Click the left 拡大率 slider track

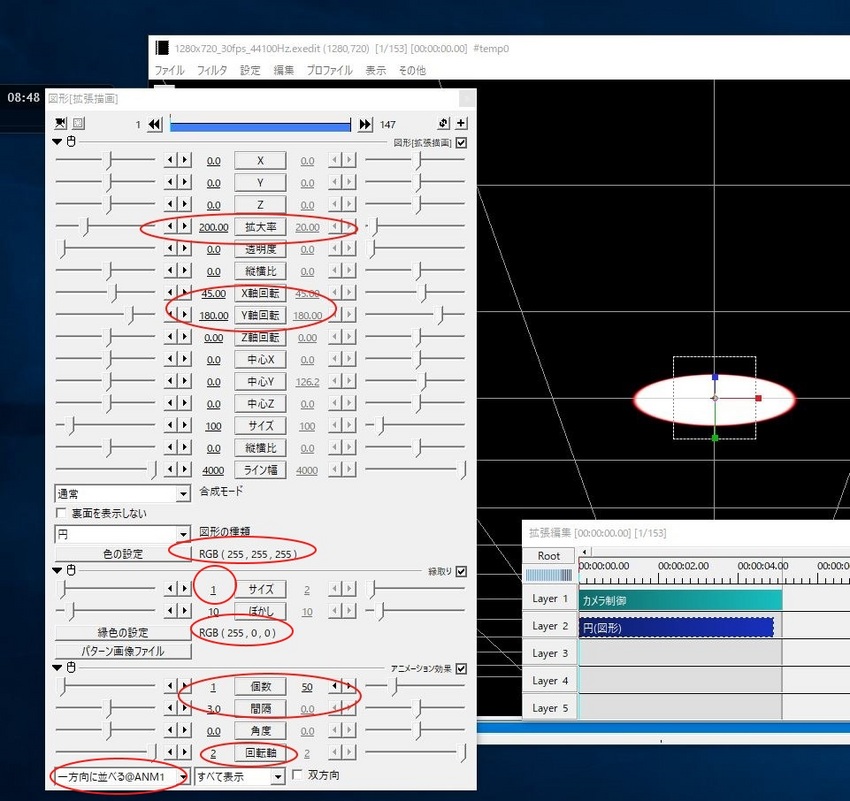105,227
